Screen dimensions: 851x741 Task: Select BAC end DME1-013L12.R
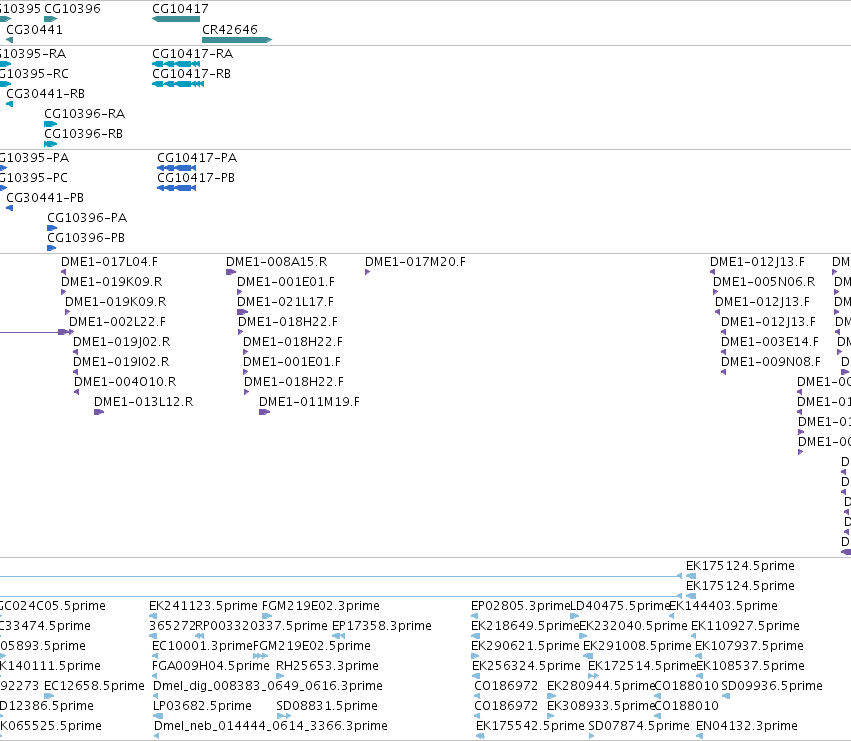143,402
